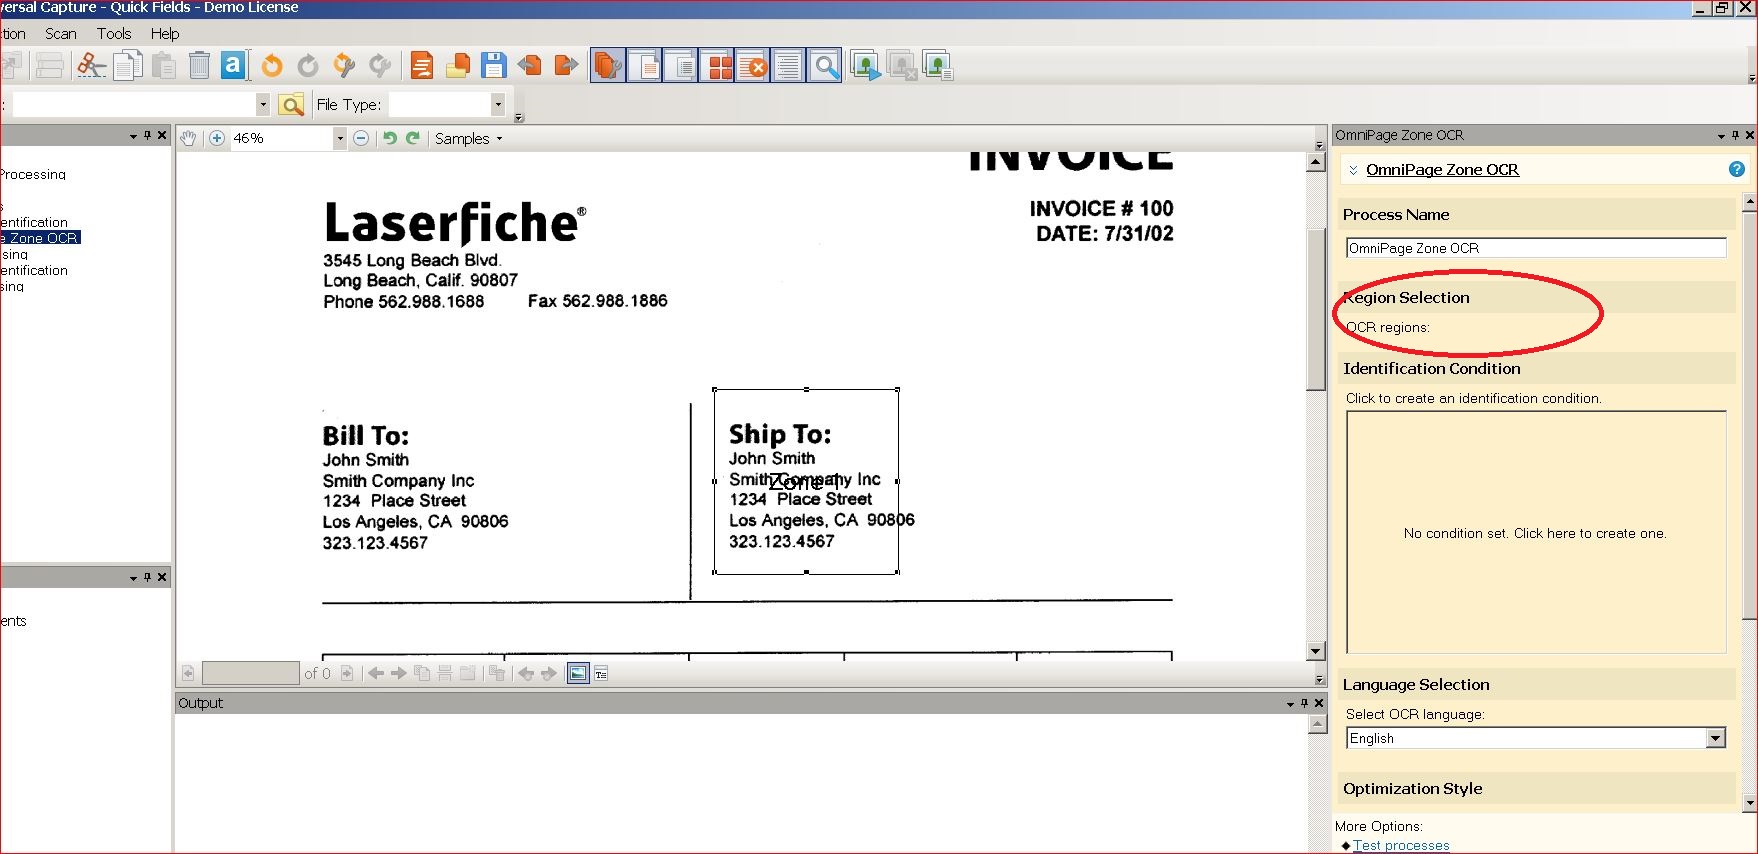The image size is (1758, 854).
Task: Click the blue letter 'a' icon
Action: pos(233,66)
